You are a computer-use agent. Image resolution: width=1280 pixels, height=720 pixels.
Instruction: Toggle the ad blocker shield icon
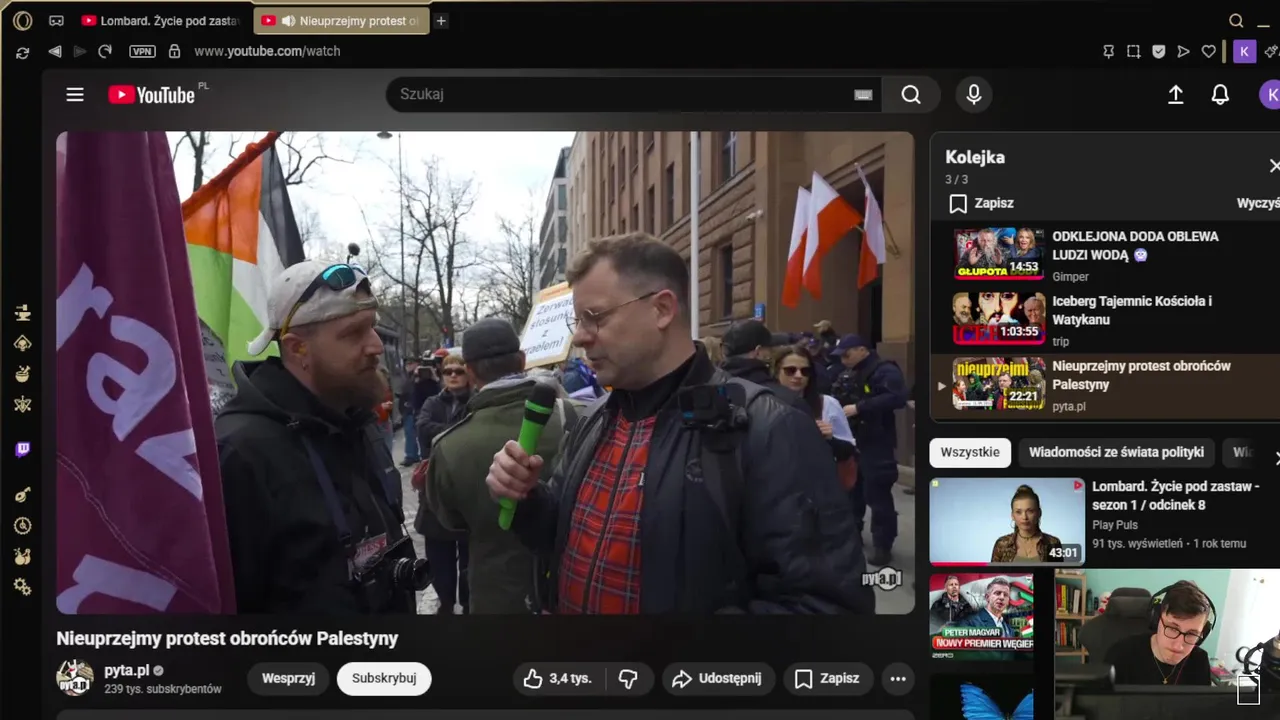(1158, 51)
